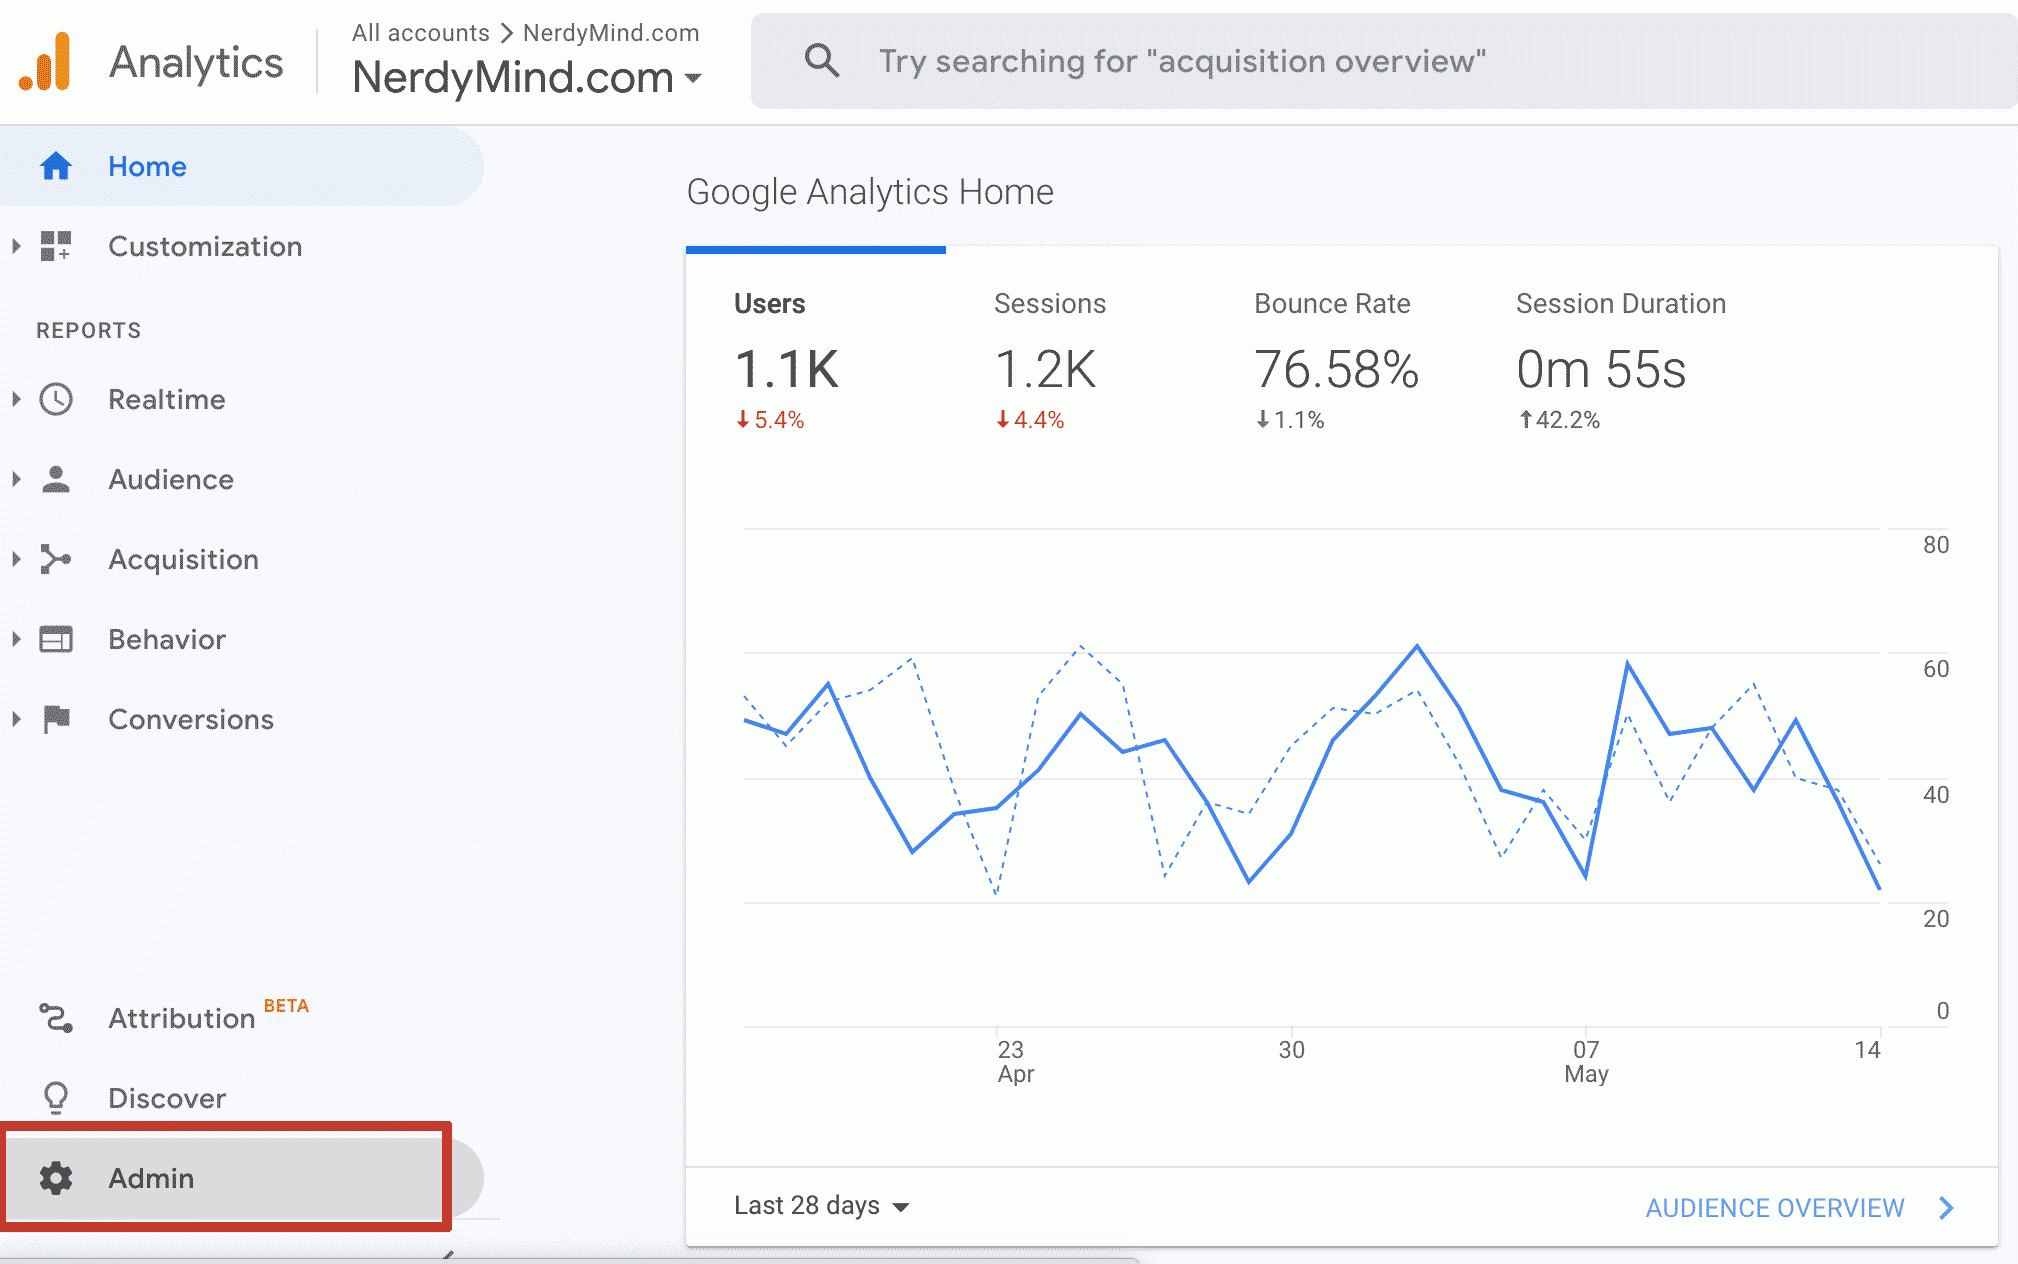Open the Acquisition reports menu item
The height and width of the screenshot is (1264, 2018).
[x=241, y=559]
